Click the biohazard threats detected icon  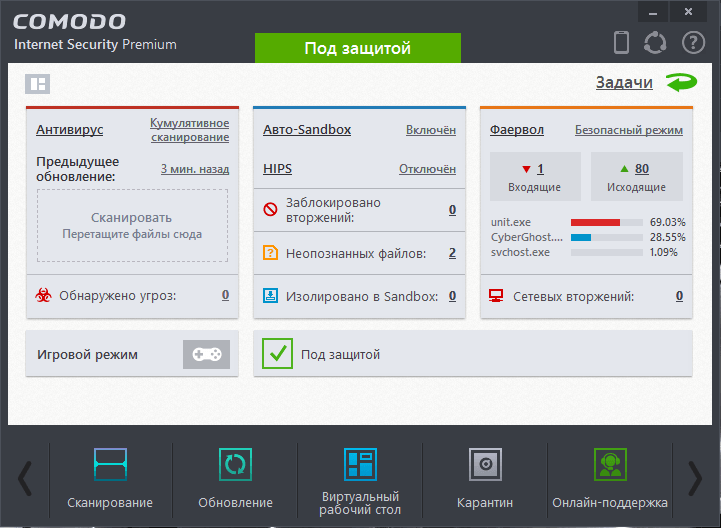[x=43, y=295]
